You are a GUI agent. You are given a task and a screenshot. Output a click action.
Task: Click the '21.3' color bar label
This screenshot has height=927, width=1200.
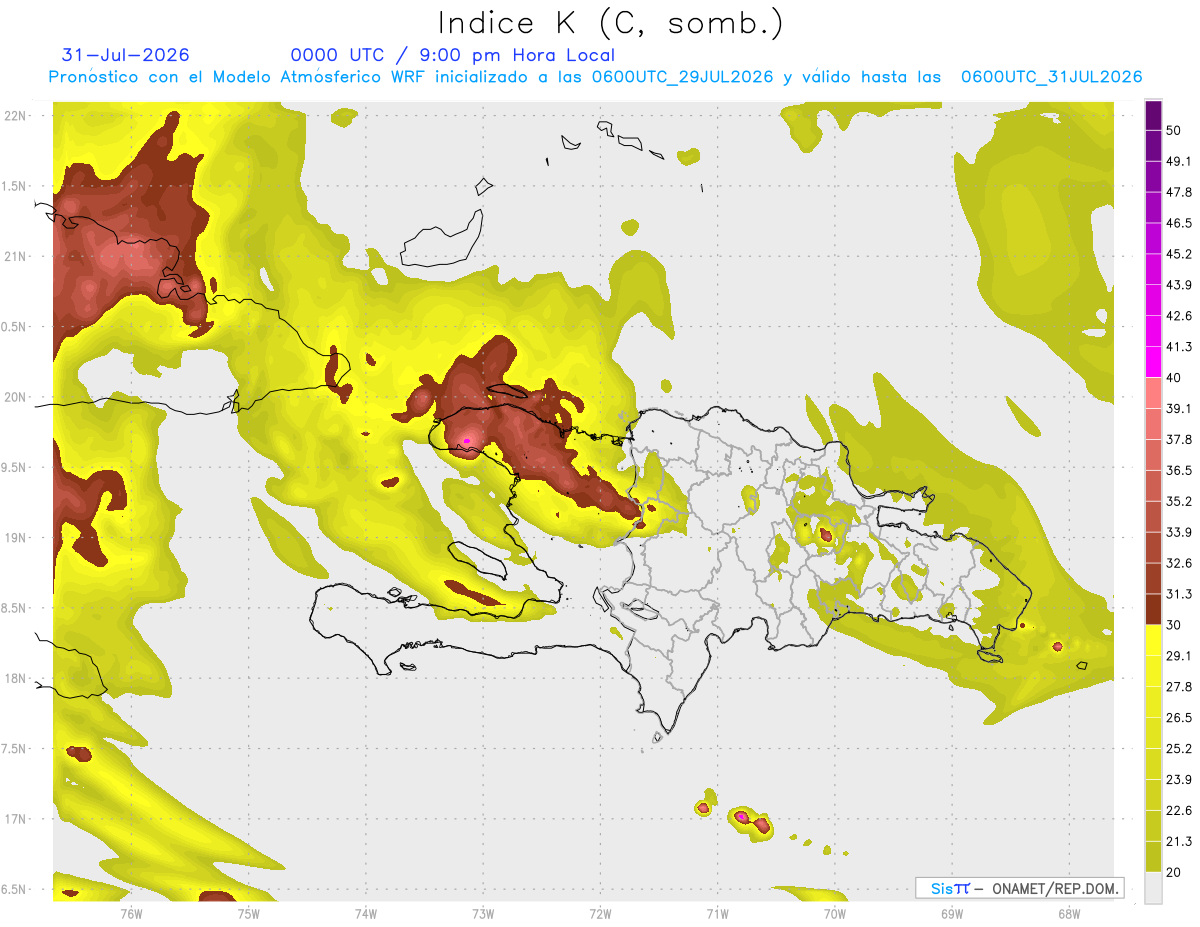(x=1178, y=842)
